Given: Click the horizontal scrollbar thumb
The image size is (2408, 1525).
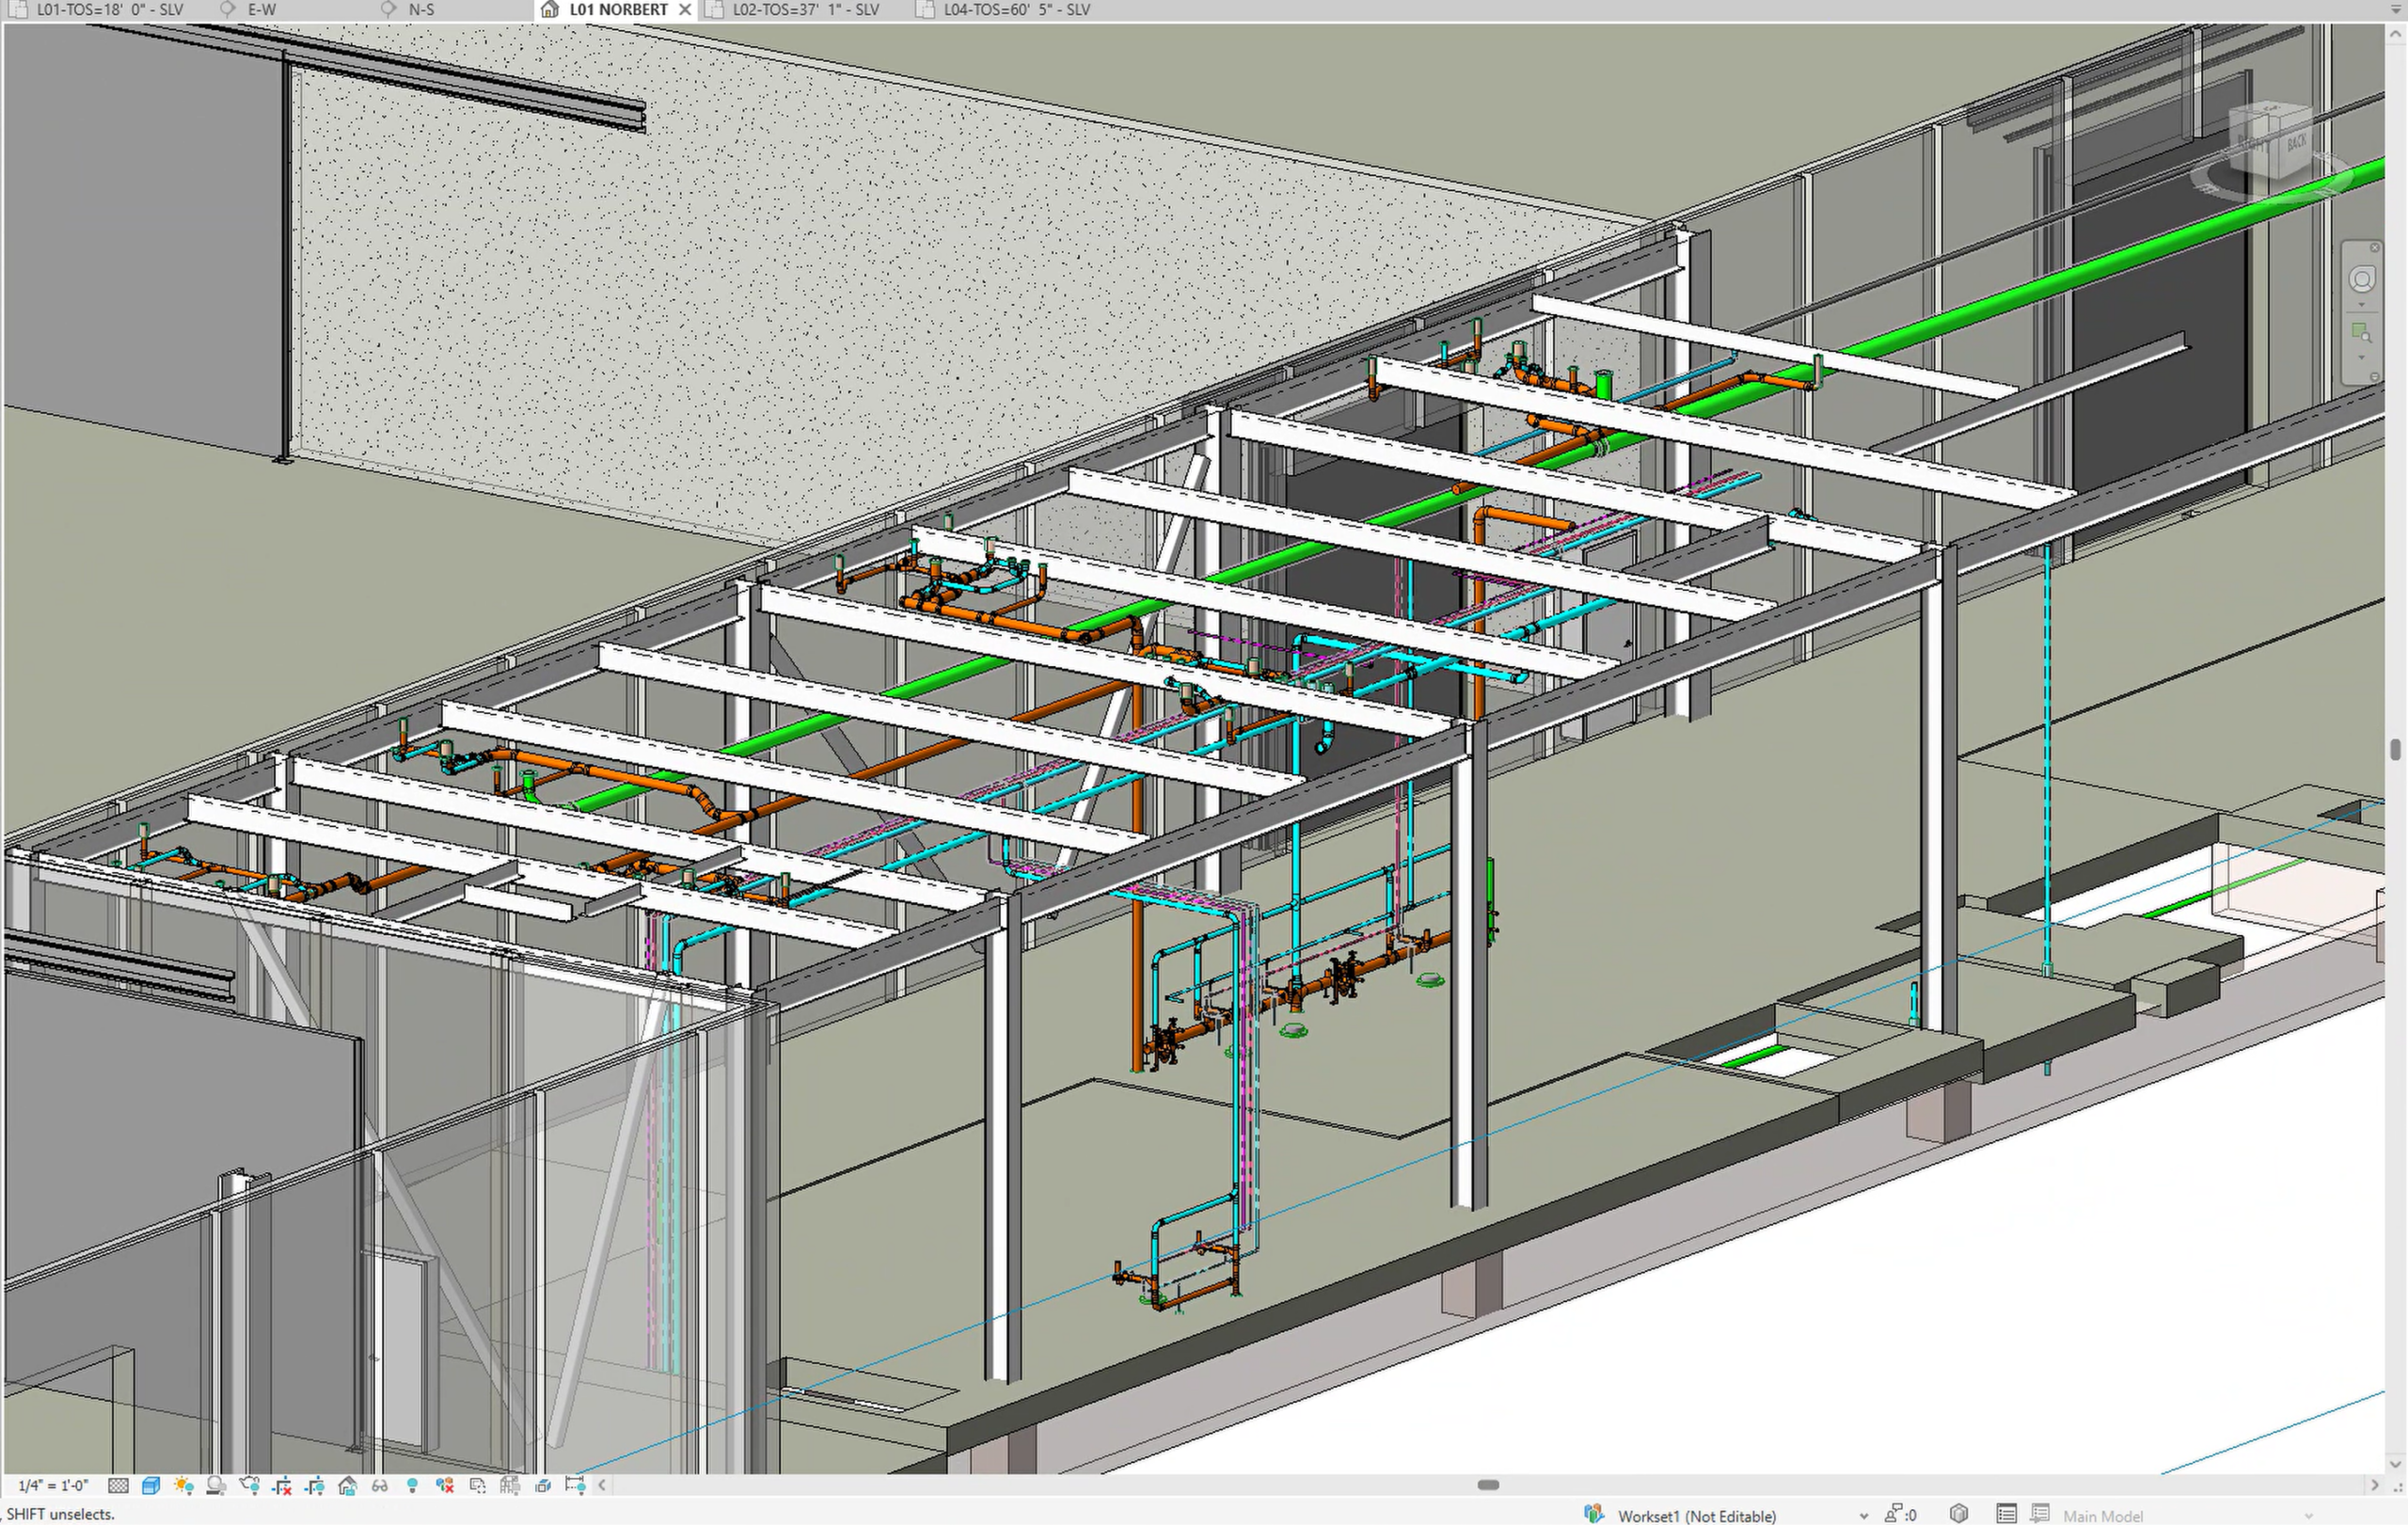Looking at the screenshot, I should (x=1488, y=1485).
